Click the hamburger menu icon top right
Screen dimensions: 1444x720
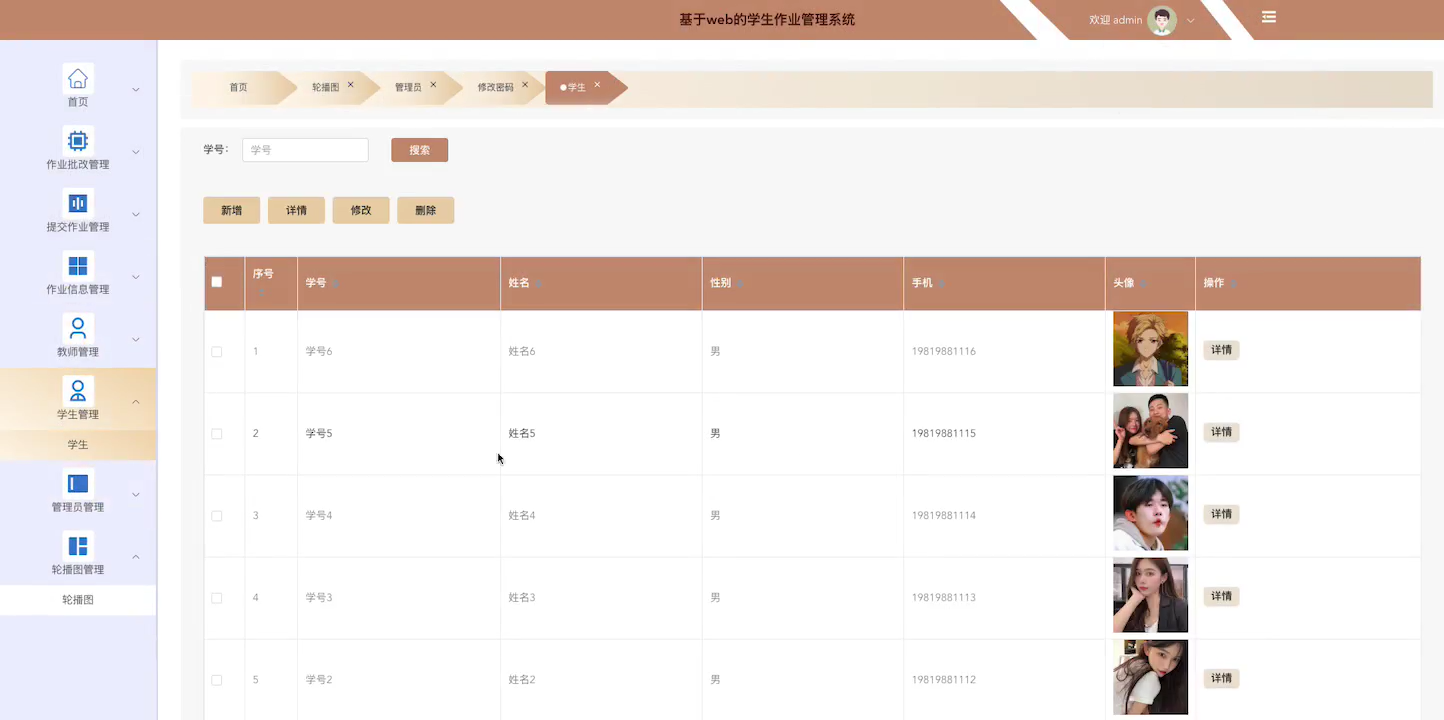tap(1268, 17)
